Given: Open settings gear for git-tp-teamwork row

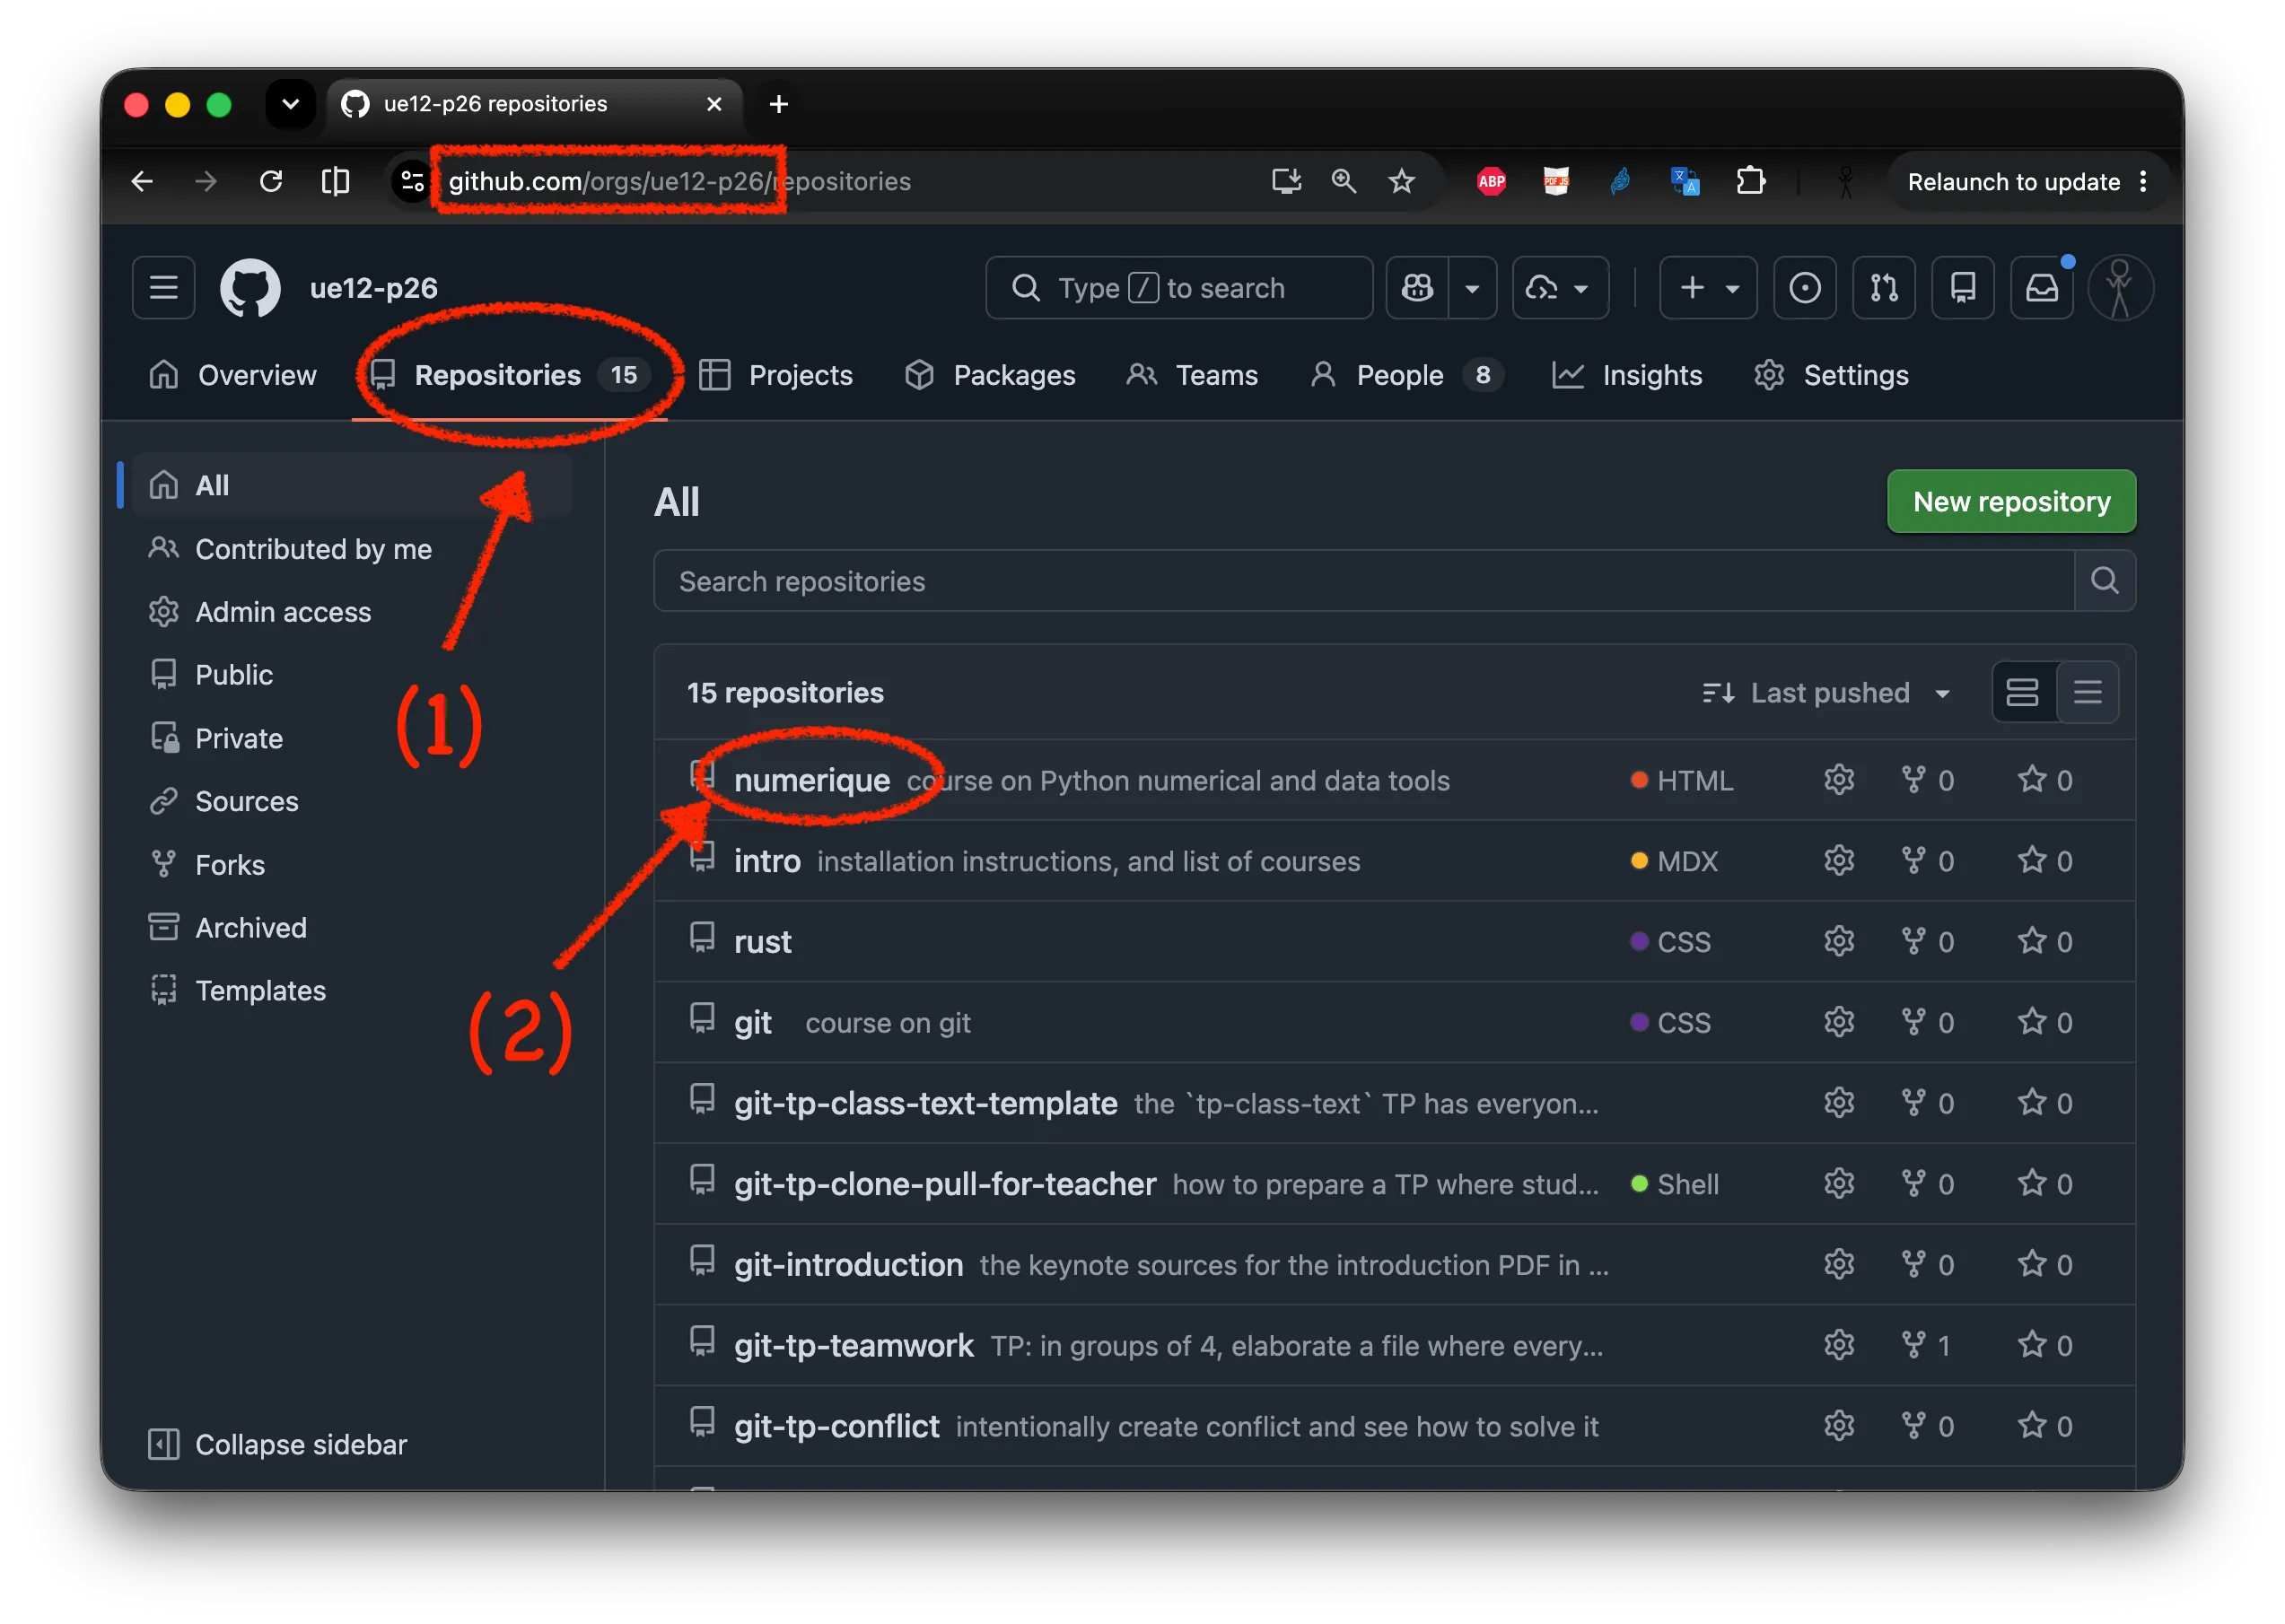Looking at the screenshot, I should coord(1839,1345).
